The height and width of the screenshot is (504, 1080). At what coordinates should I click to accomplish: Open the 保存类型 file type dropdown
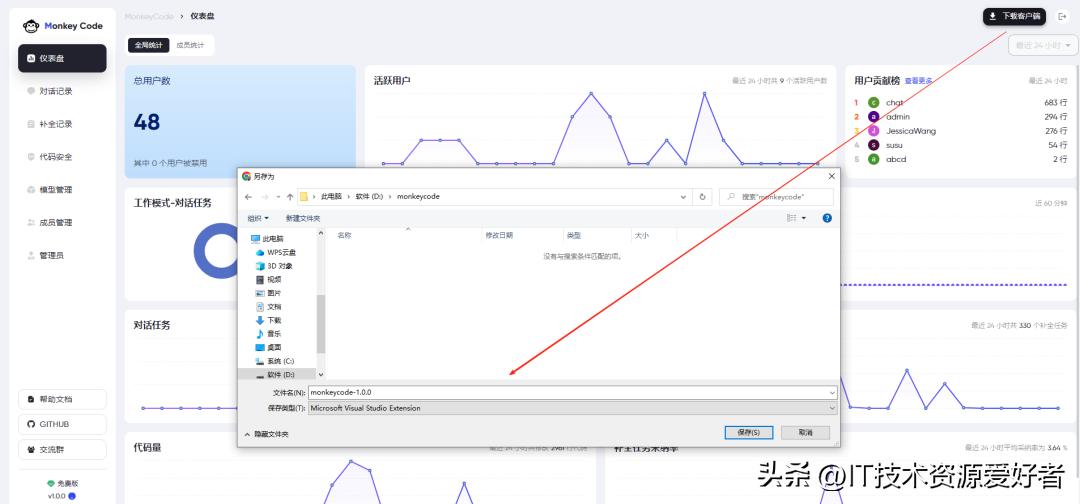[572, 408]
